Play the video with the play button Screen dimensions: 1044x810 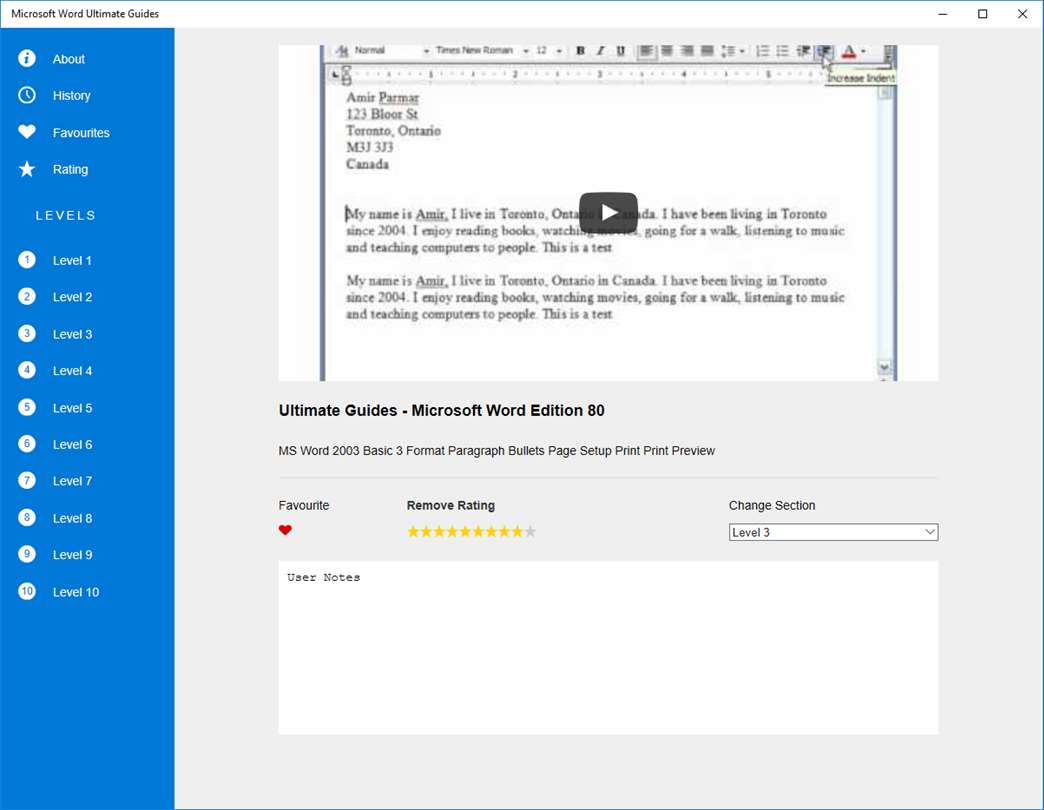pos(608,212)
